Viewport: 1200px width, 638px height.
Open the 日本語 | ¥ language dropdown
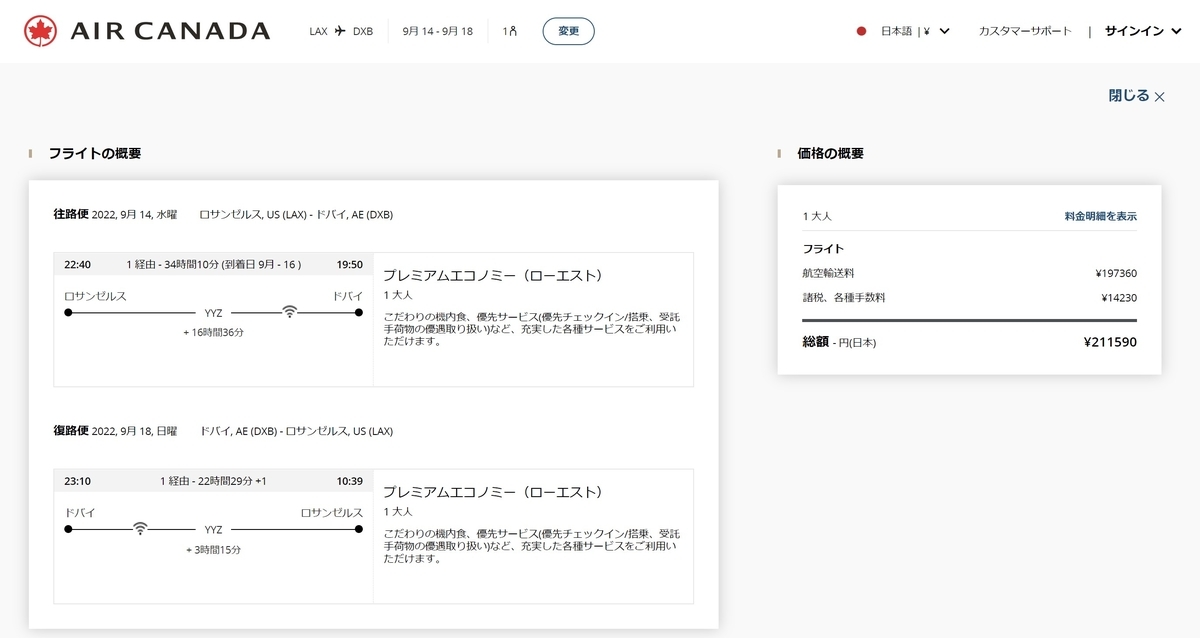915,31
